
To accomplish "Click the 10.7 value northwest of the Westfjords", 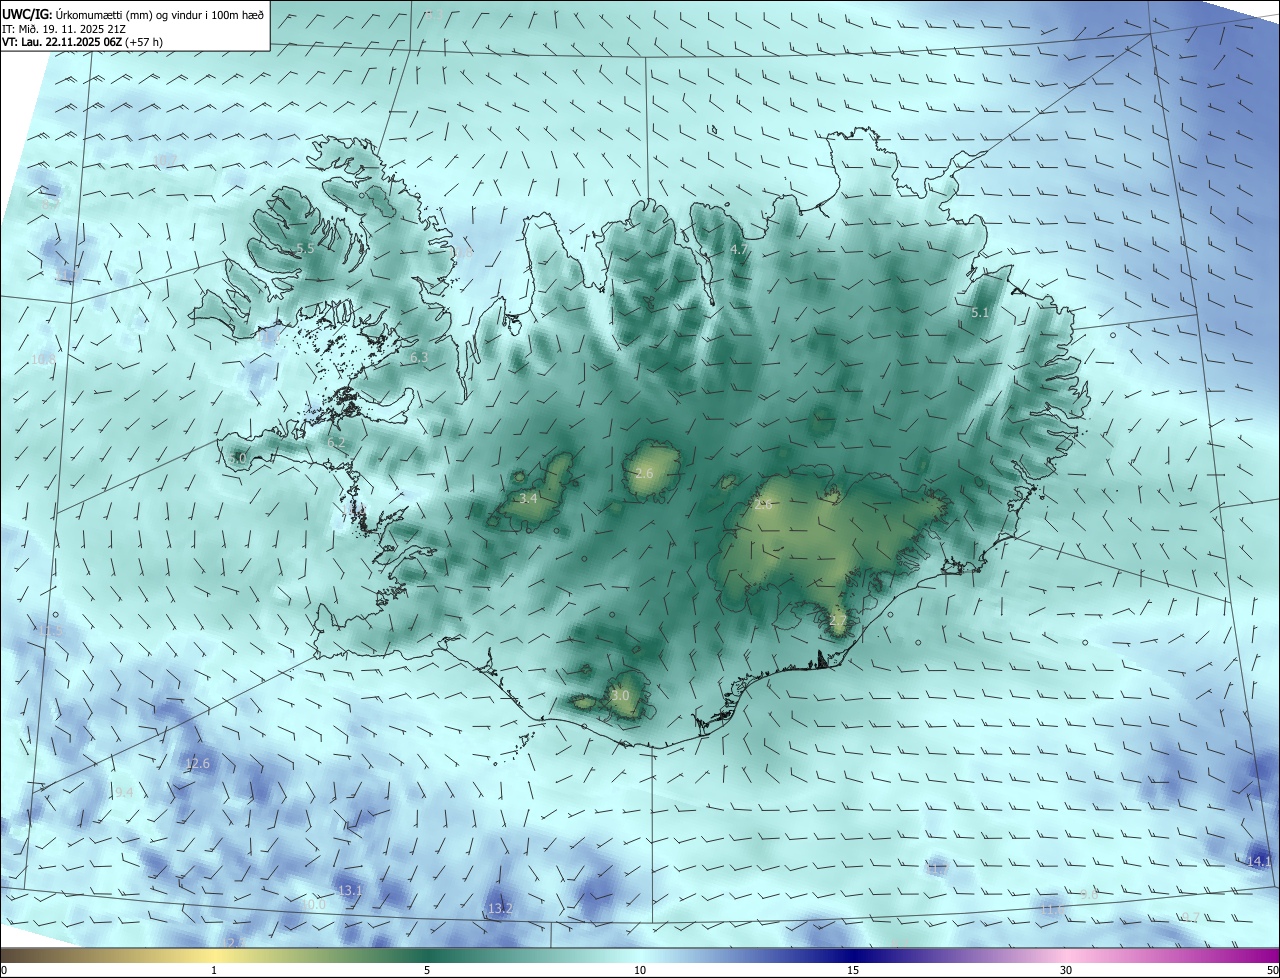I will [165, 160].
